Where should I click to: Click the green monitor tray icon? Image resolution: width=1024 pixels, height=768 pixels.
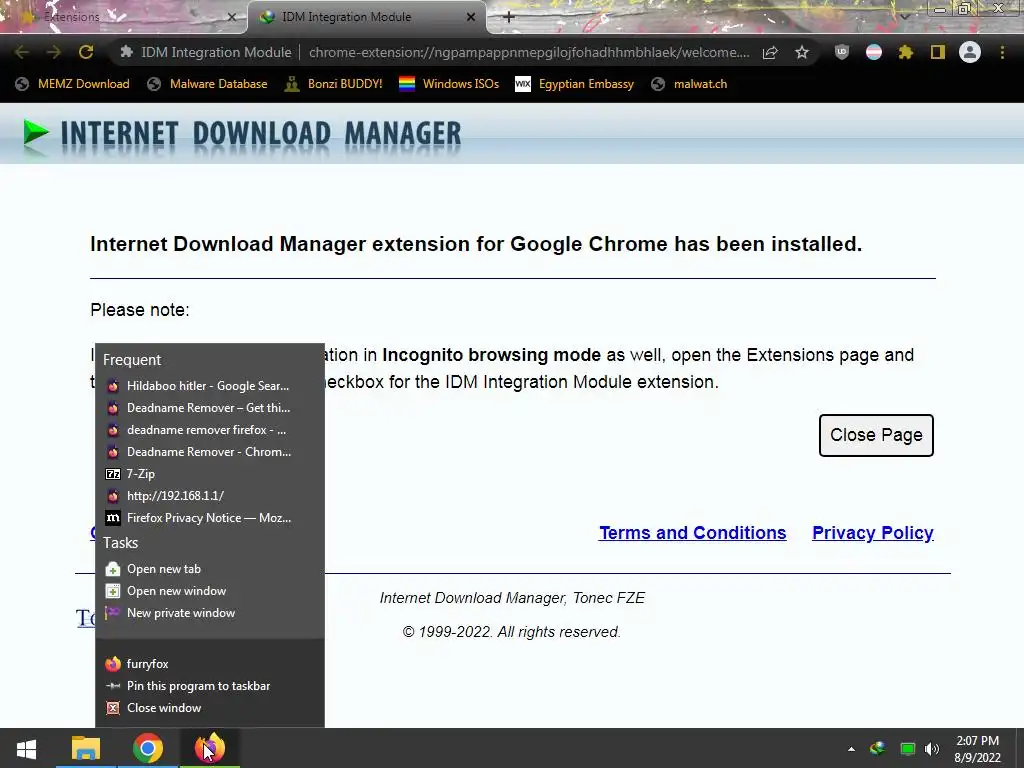click(x=907, y=749)
